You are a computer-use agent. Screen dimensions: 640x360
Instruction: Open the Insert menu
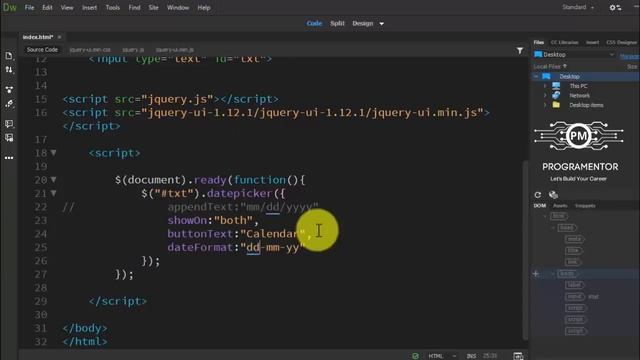pyautogui.click(x=89, y=7)
